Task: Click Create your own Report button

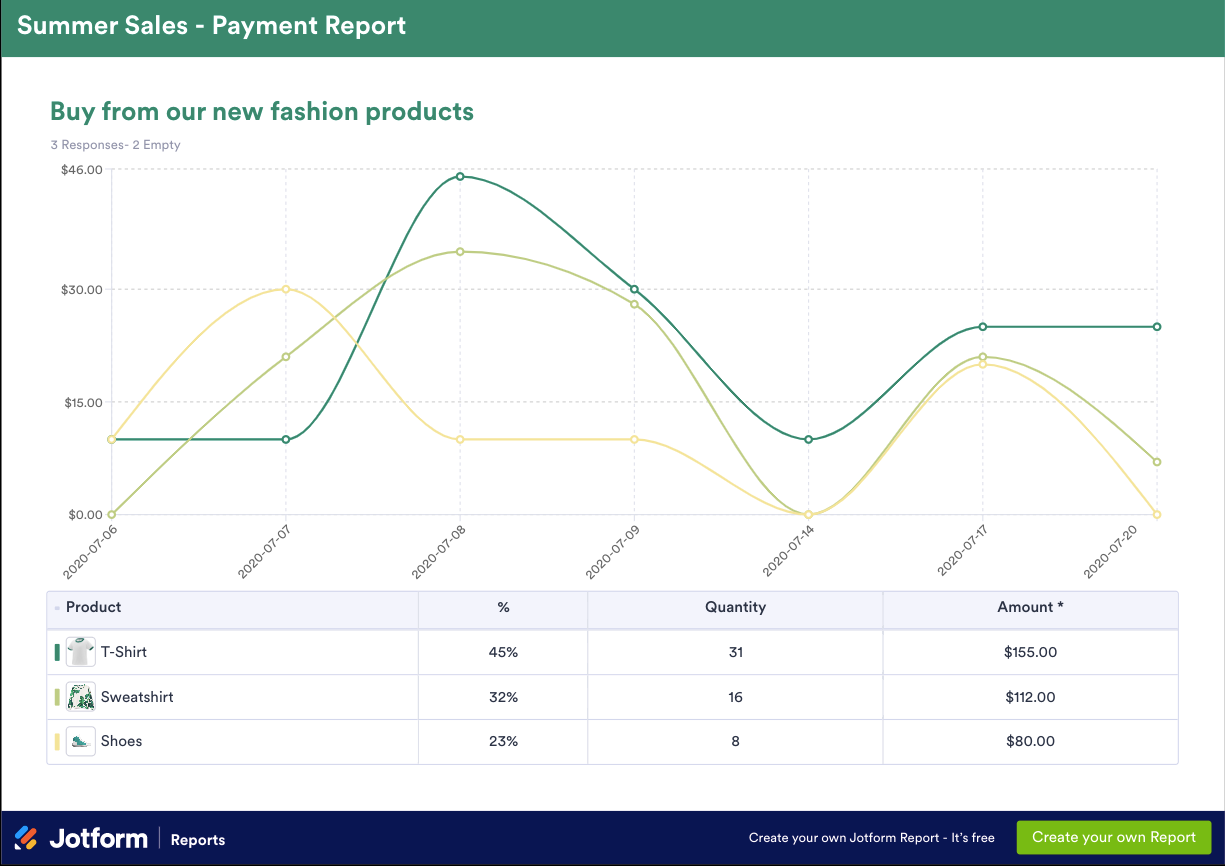Action: pos(1114,838)
